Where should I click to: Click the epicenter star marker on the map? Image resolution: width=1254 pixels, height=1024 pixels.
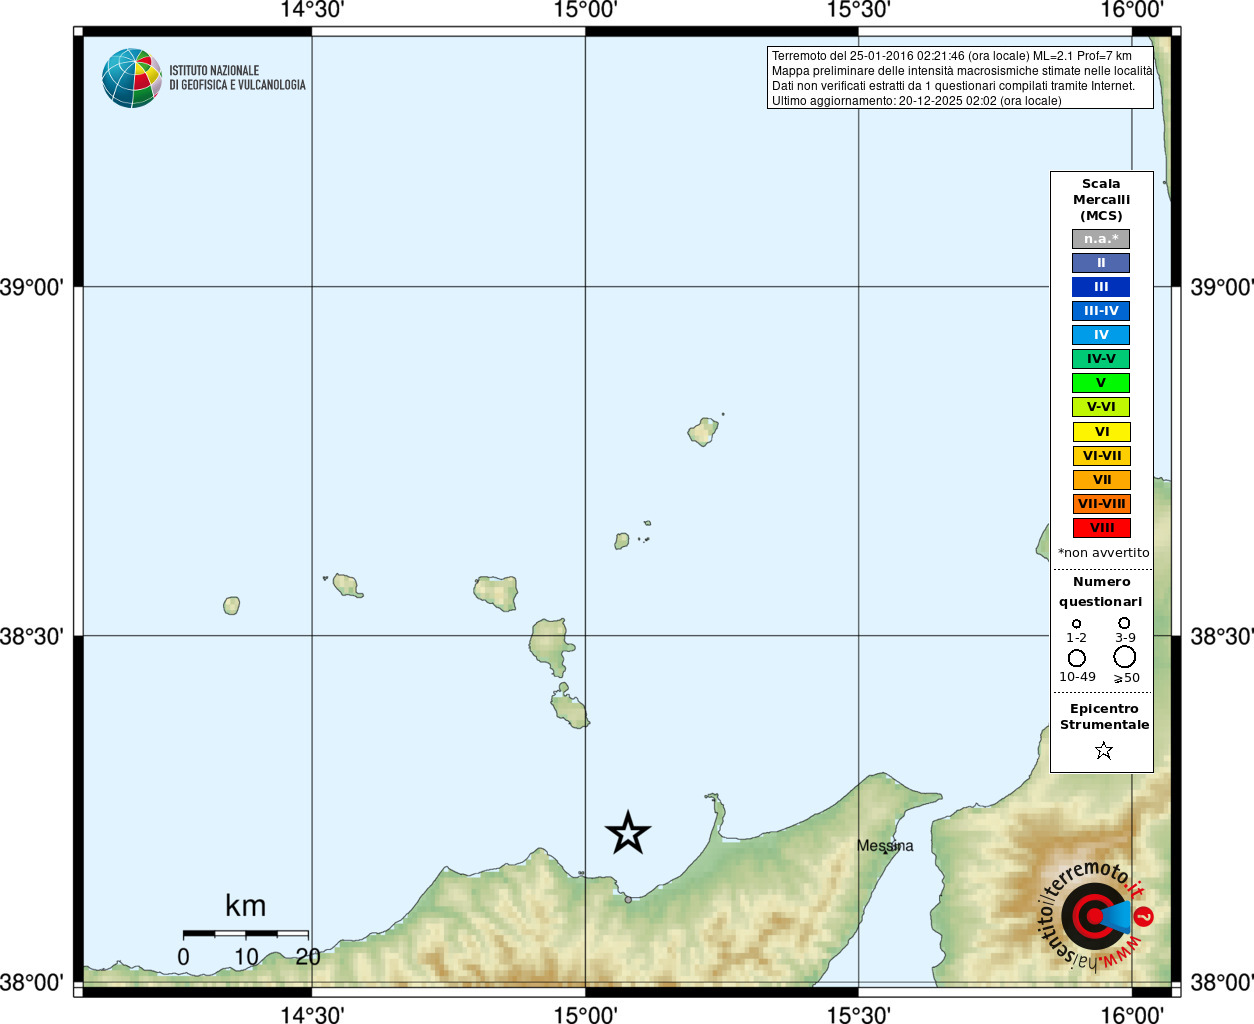pos(628,833)
